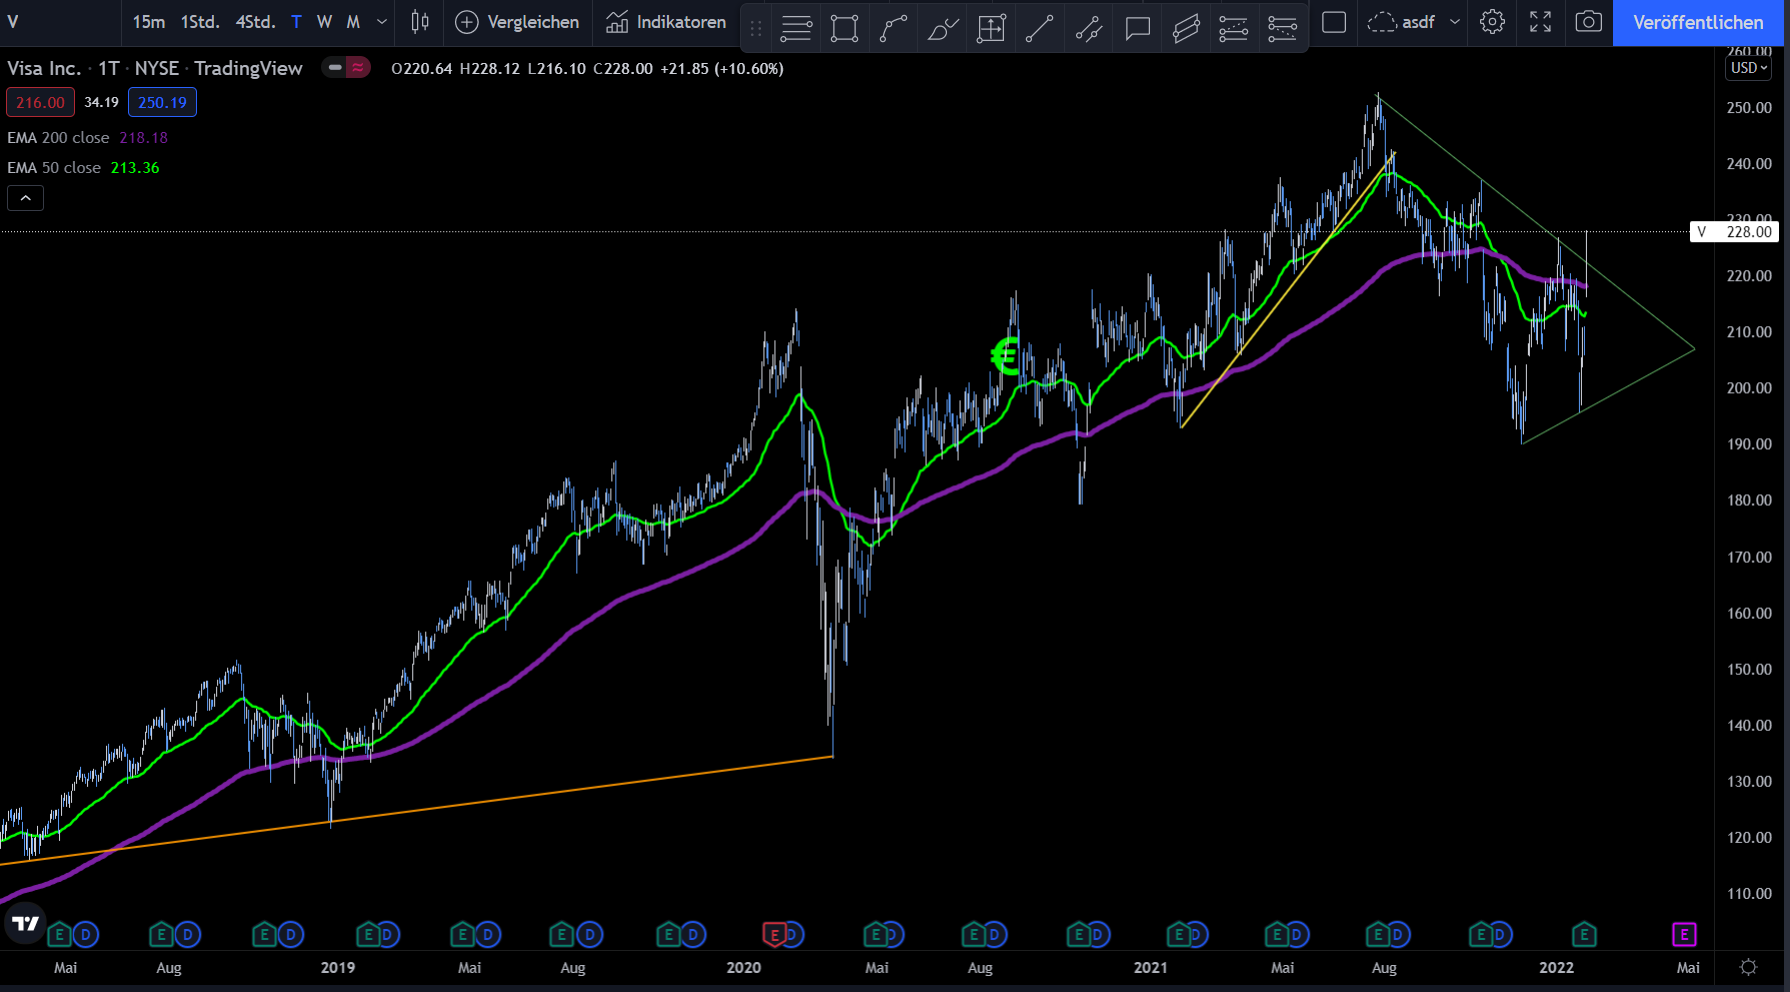
Task: Pick the brush drawing tool
Action: pyautogui.click(x=942, y=28)
